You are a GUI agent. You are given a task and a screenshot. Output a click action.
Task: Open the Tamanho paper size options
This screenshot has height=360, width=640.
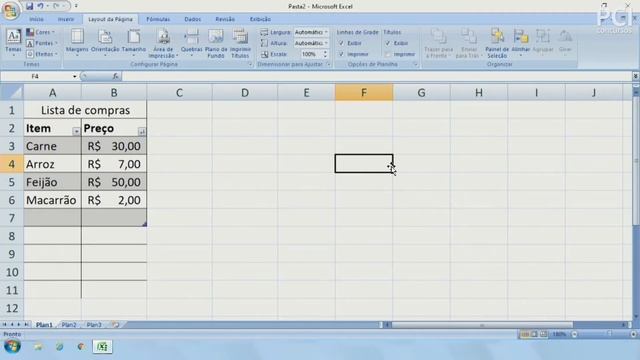(x=133, y=42)
